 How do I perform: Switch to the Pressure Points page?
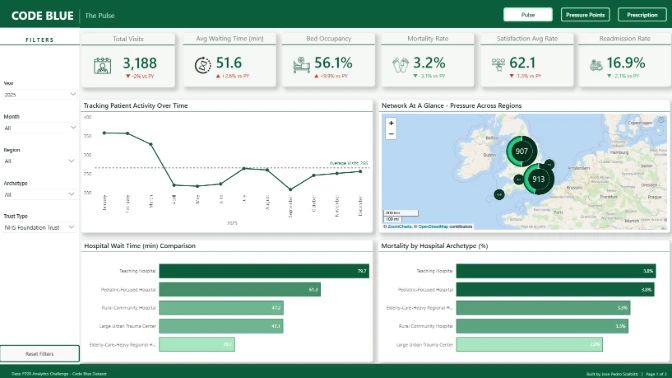(585, 15)
